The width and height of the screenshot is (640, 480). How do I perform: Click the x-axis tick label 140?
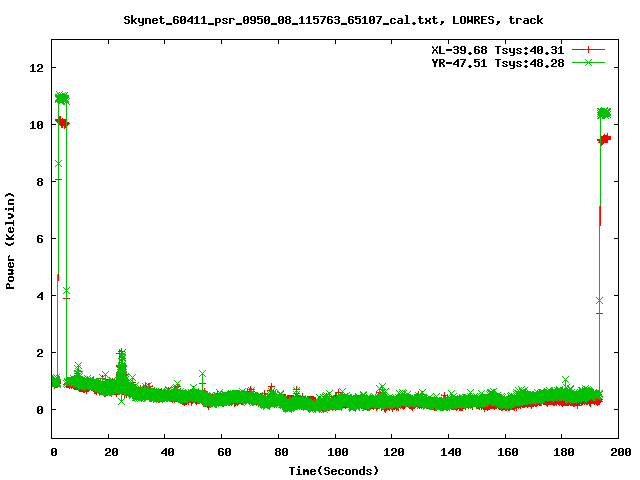click(x=451, y=452)
